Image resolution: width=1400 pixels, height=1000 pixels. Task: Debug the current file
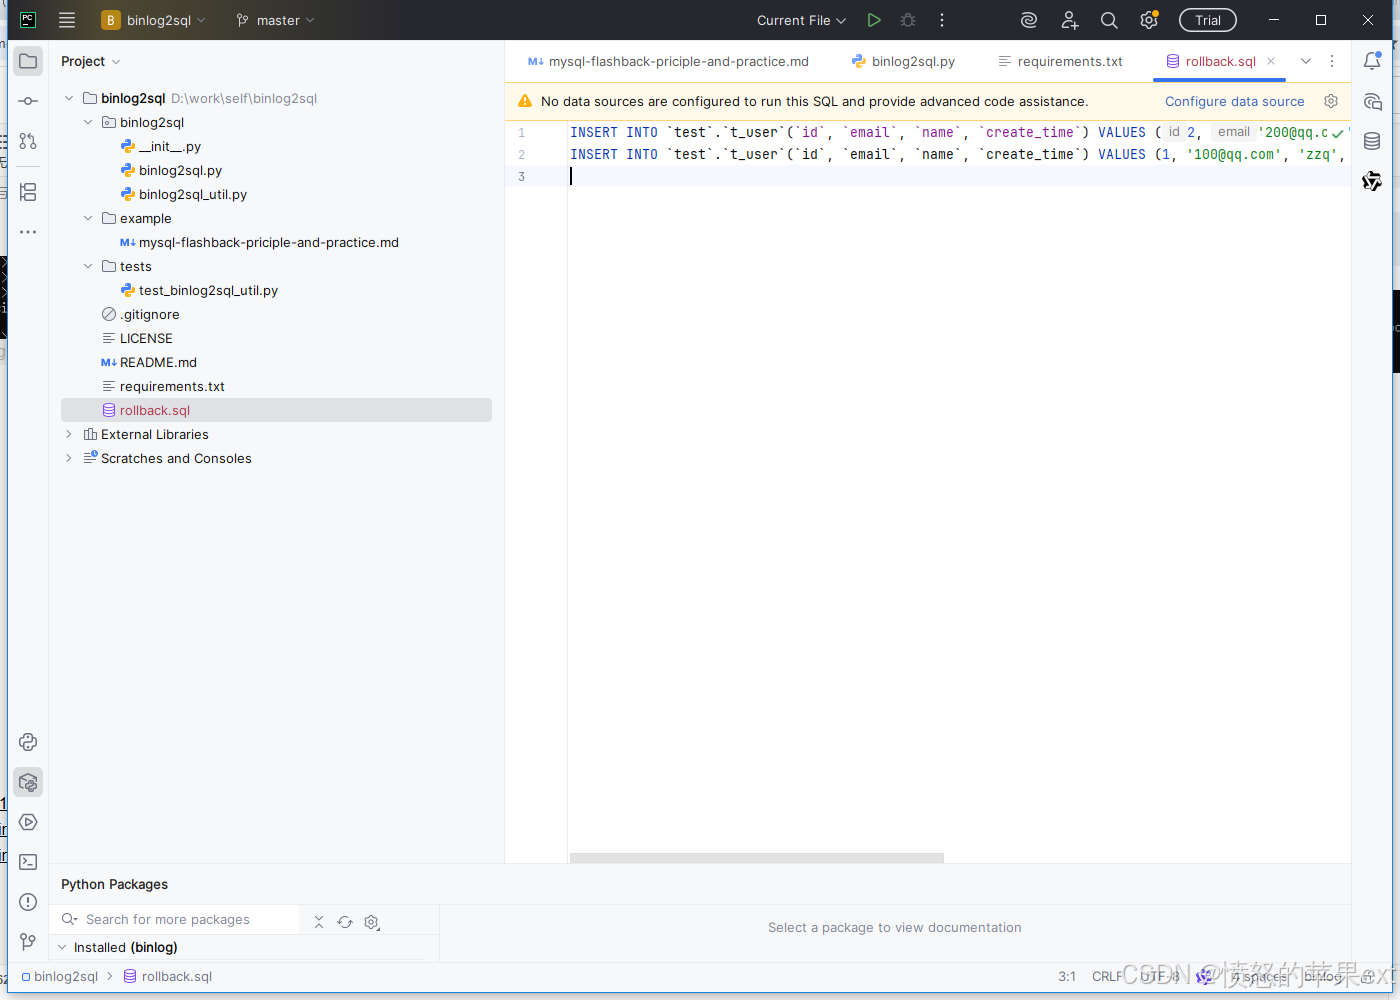click(908, 20)
